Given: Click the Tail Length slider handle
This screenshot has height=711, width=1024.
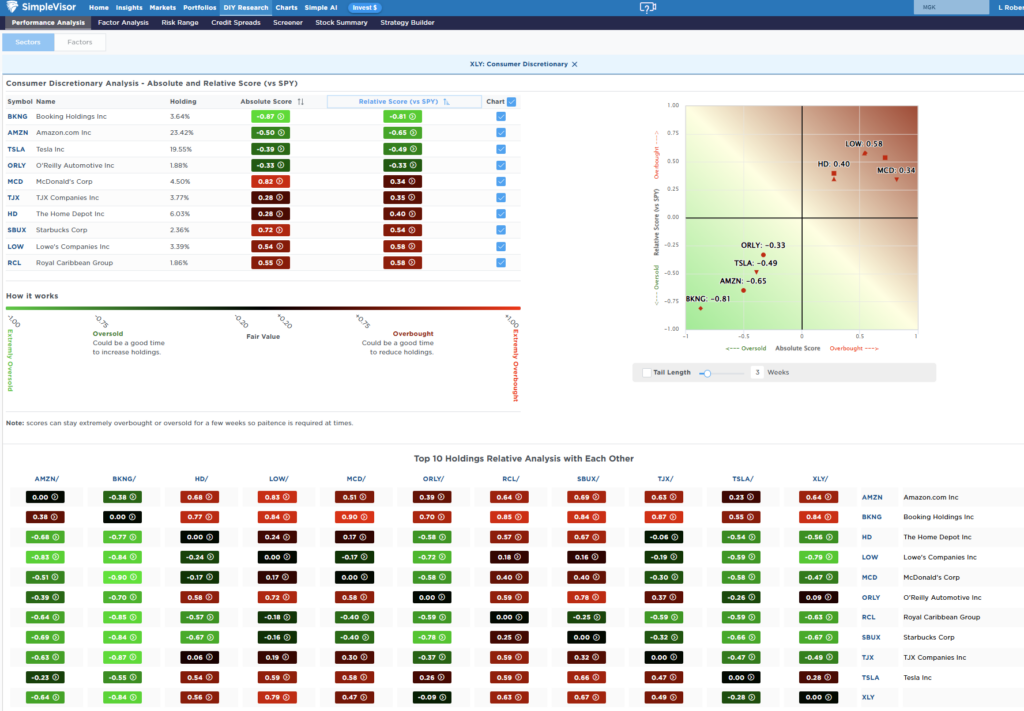Looking at the screenshot, I should [x=707, y=372].
